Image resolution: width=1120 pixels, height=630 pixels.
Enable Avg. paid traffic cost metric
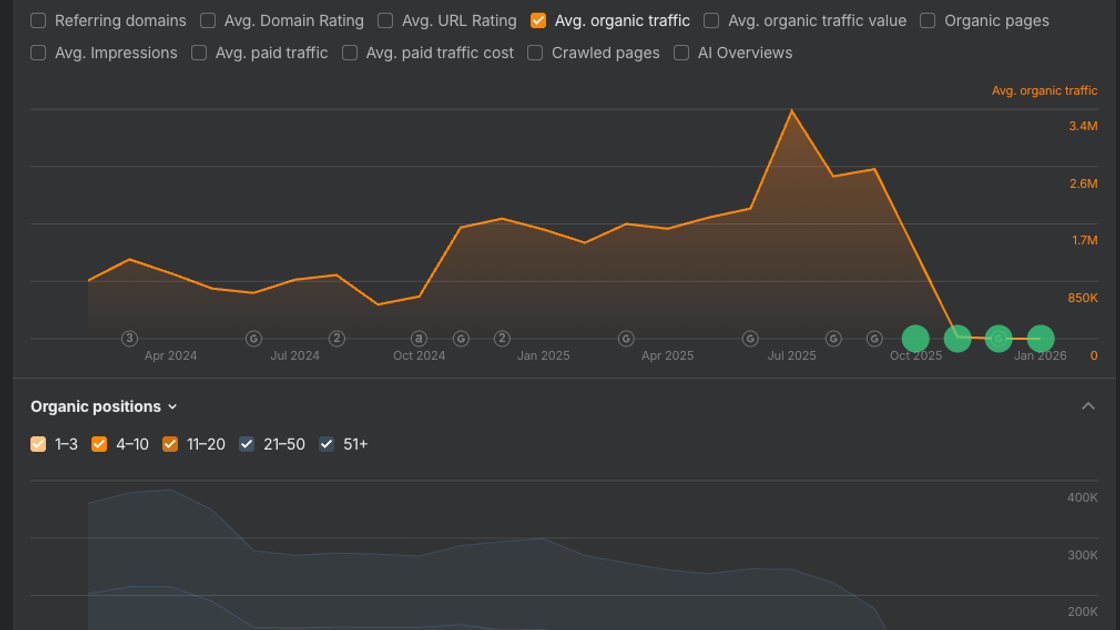click(350, 53)
